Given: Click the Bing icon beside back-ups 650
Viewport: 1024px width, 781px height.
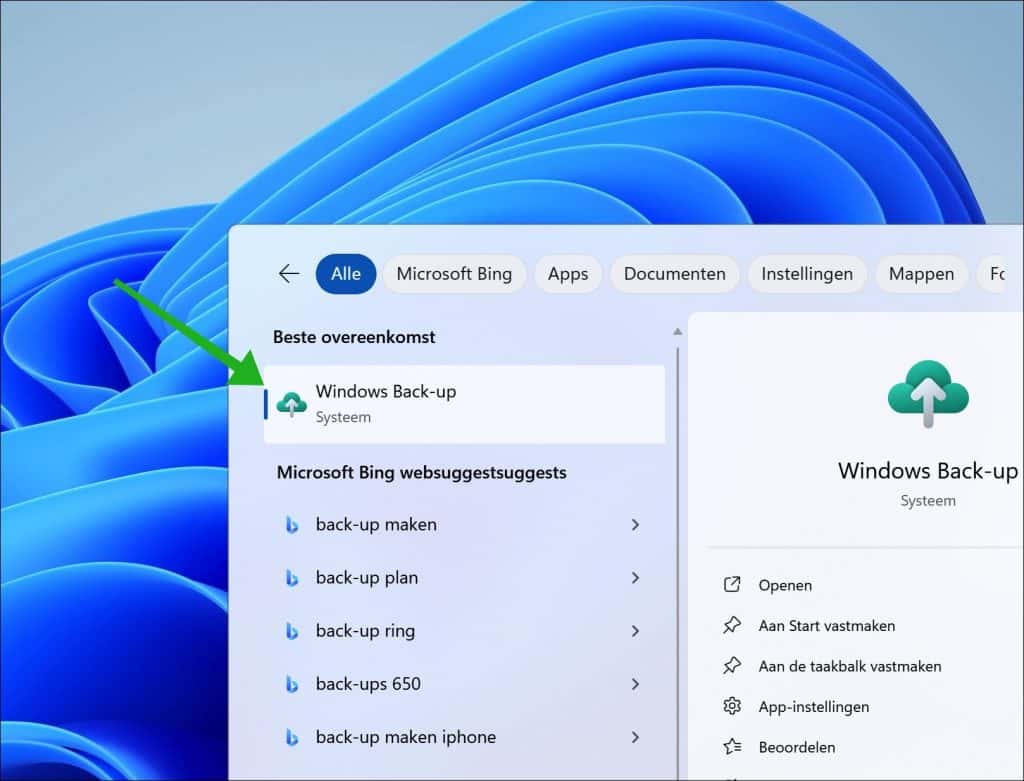Looking at the screenshot, I should click(x=291, y=684).
